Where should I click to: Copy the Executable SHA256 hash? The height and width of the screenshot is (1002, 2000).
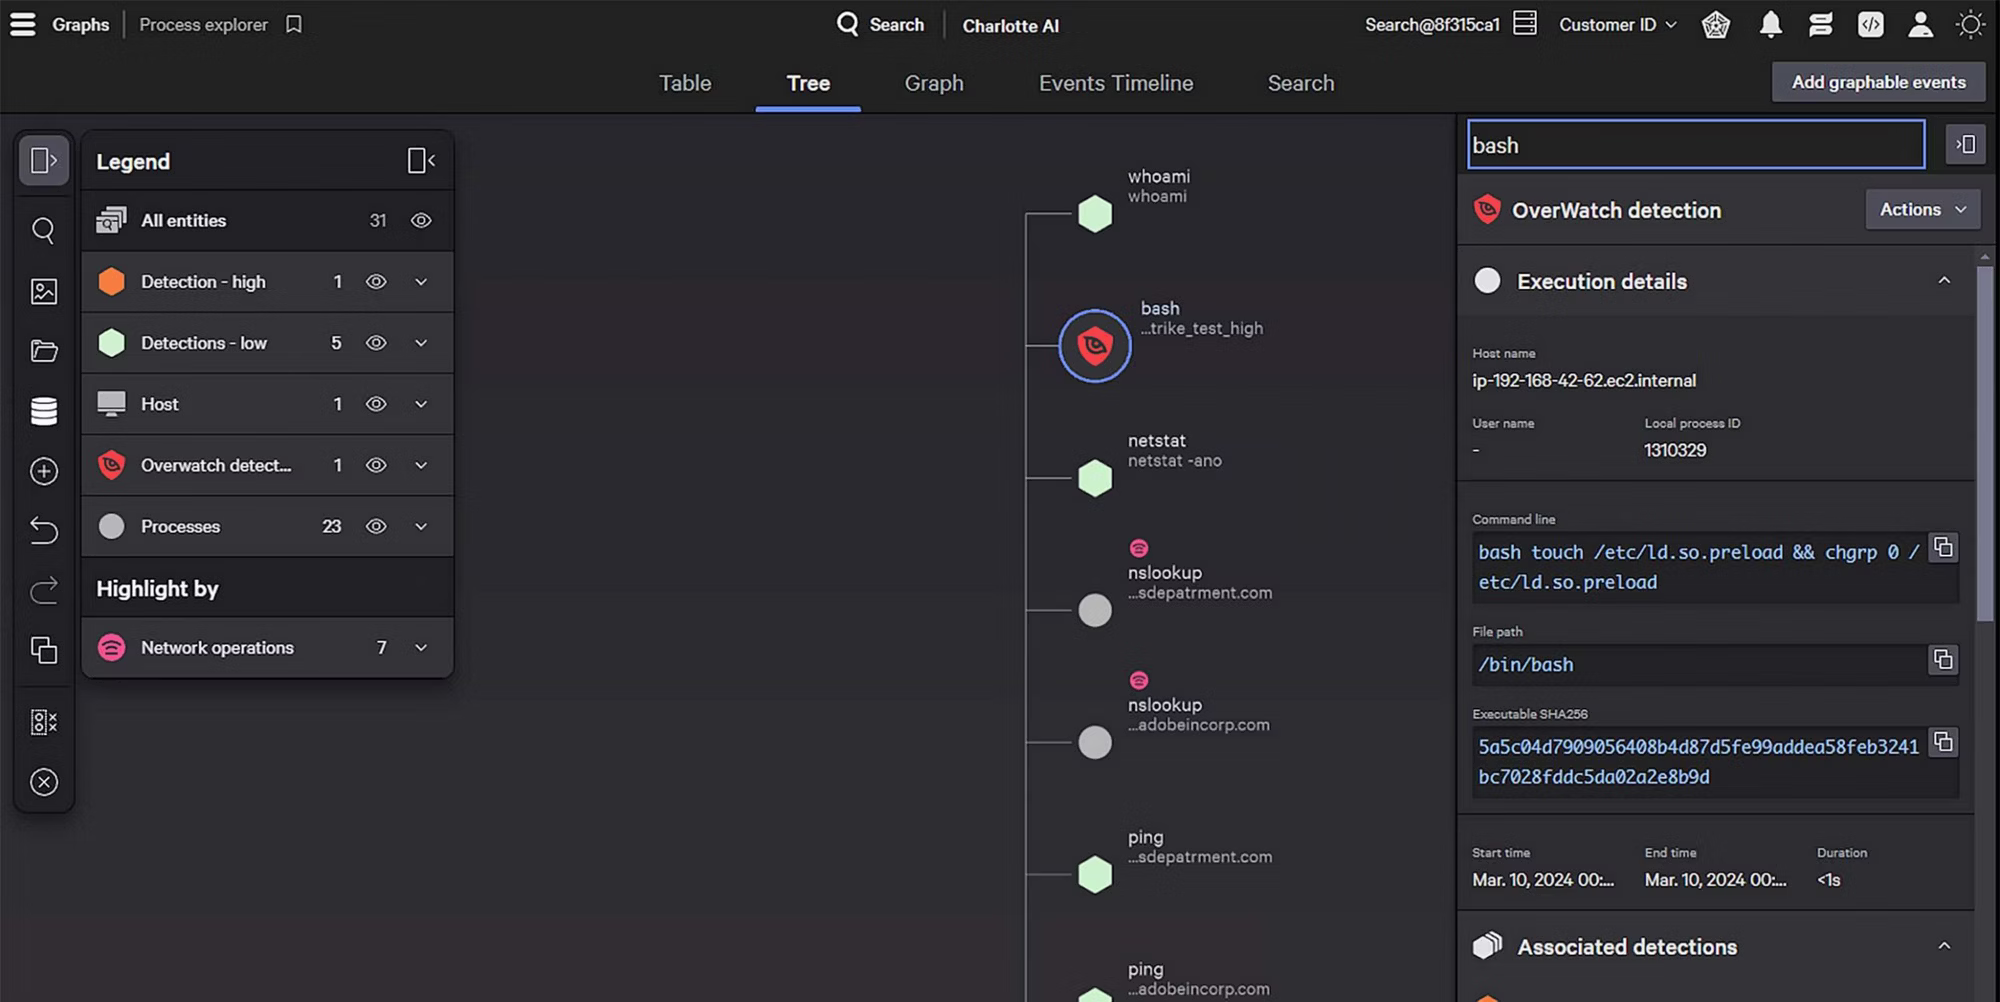click(1942, 742)
